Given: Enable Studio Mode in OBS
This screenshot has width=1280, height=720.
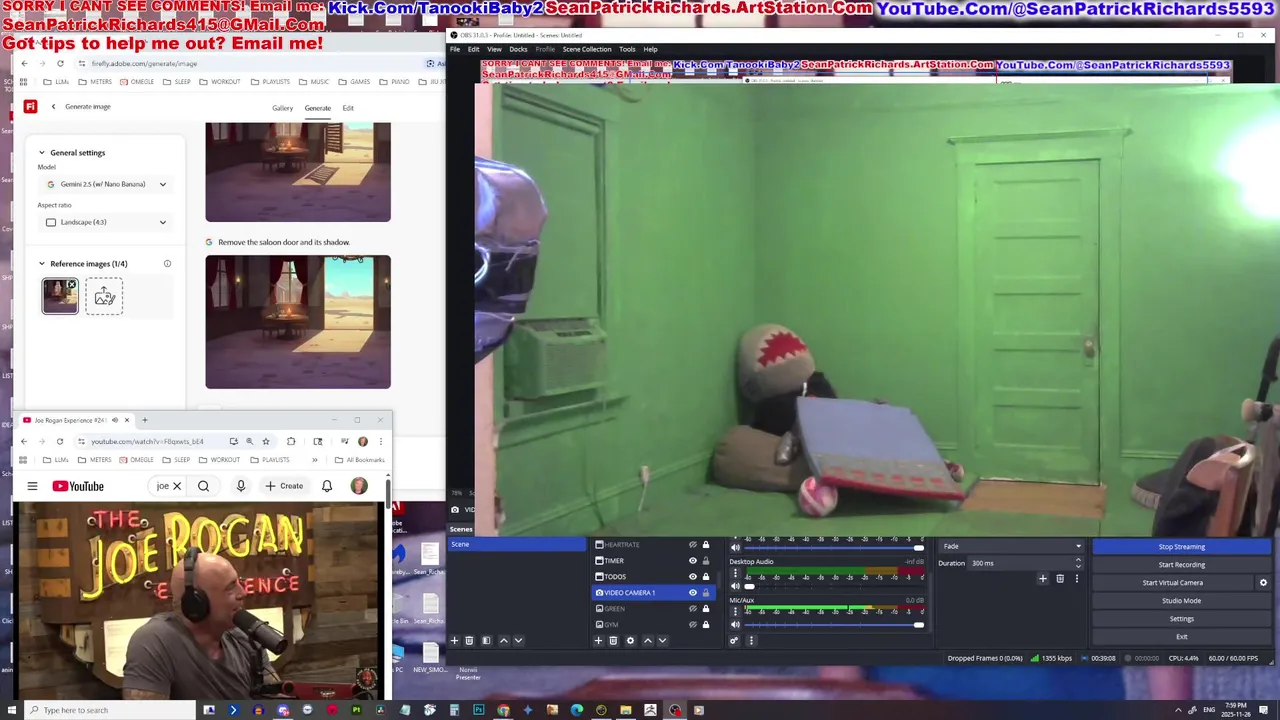Looking at the screenshot, I should (x=1181, y=601).
